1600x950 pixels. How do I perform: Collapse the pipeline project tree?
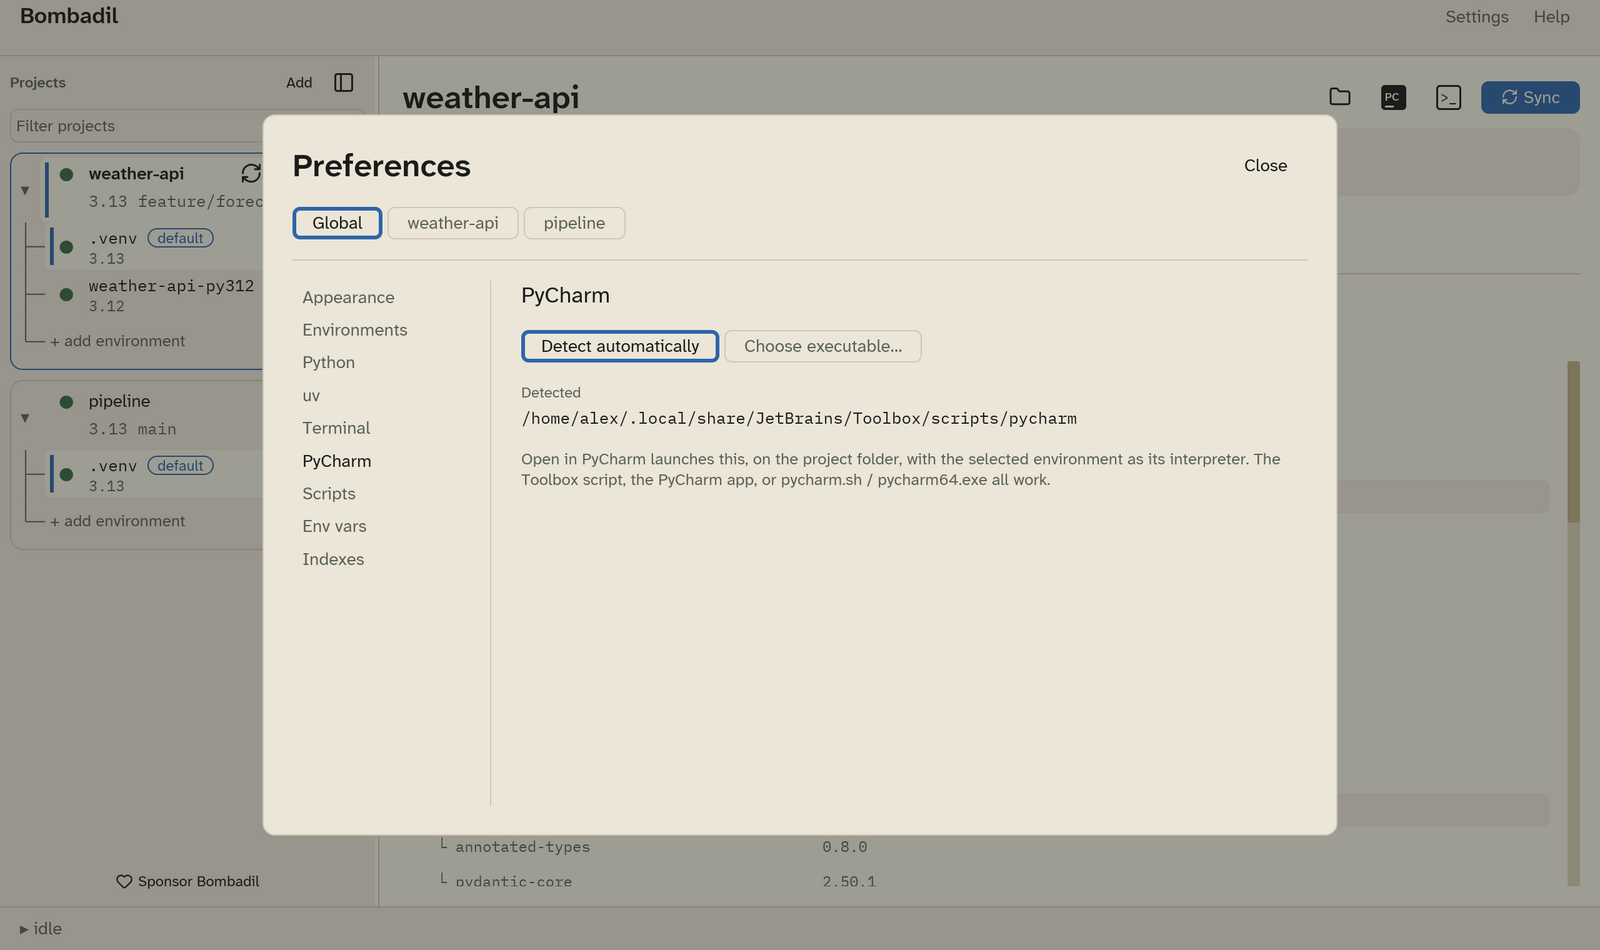pyautogui.click(x=25, y=418)
